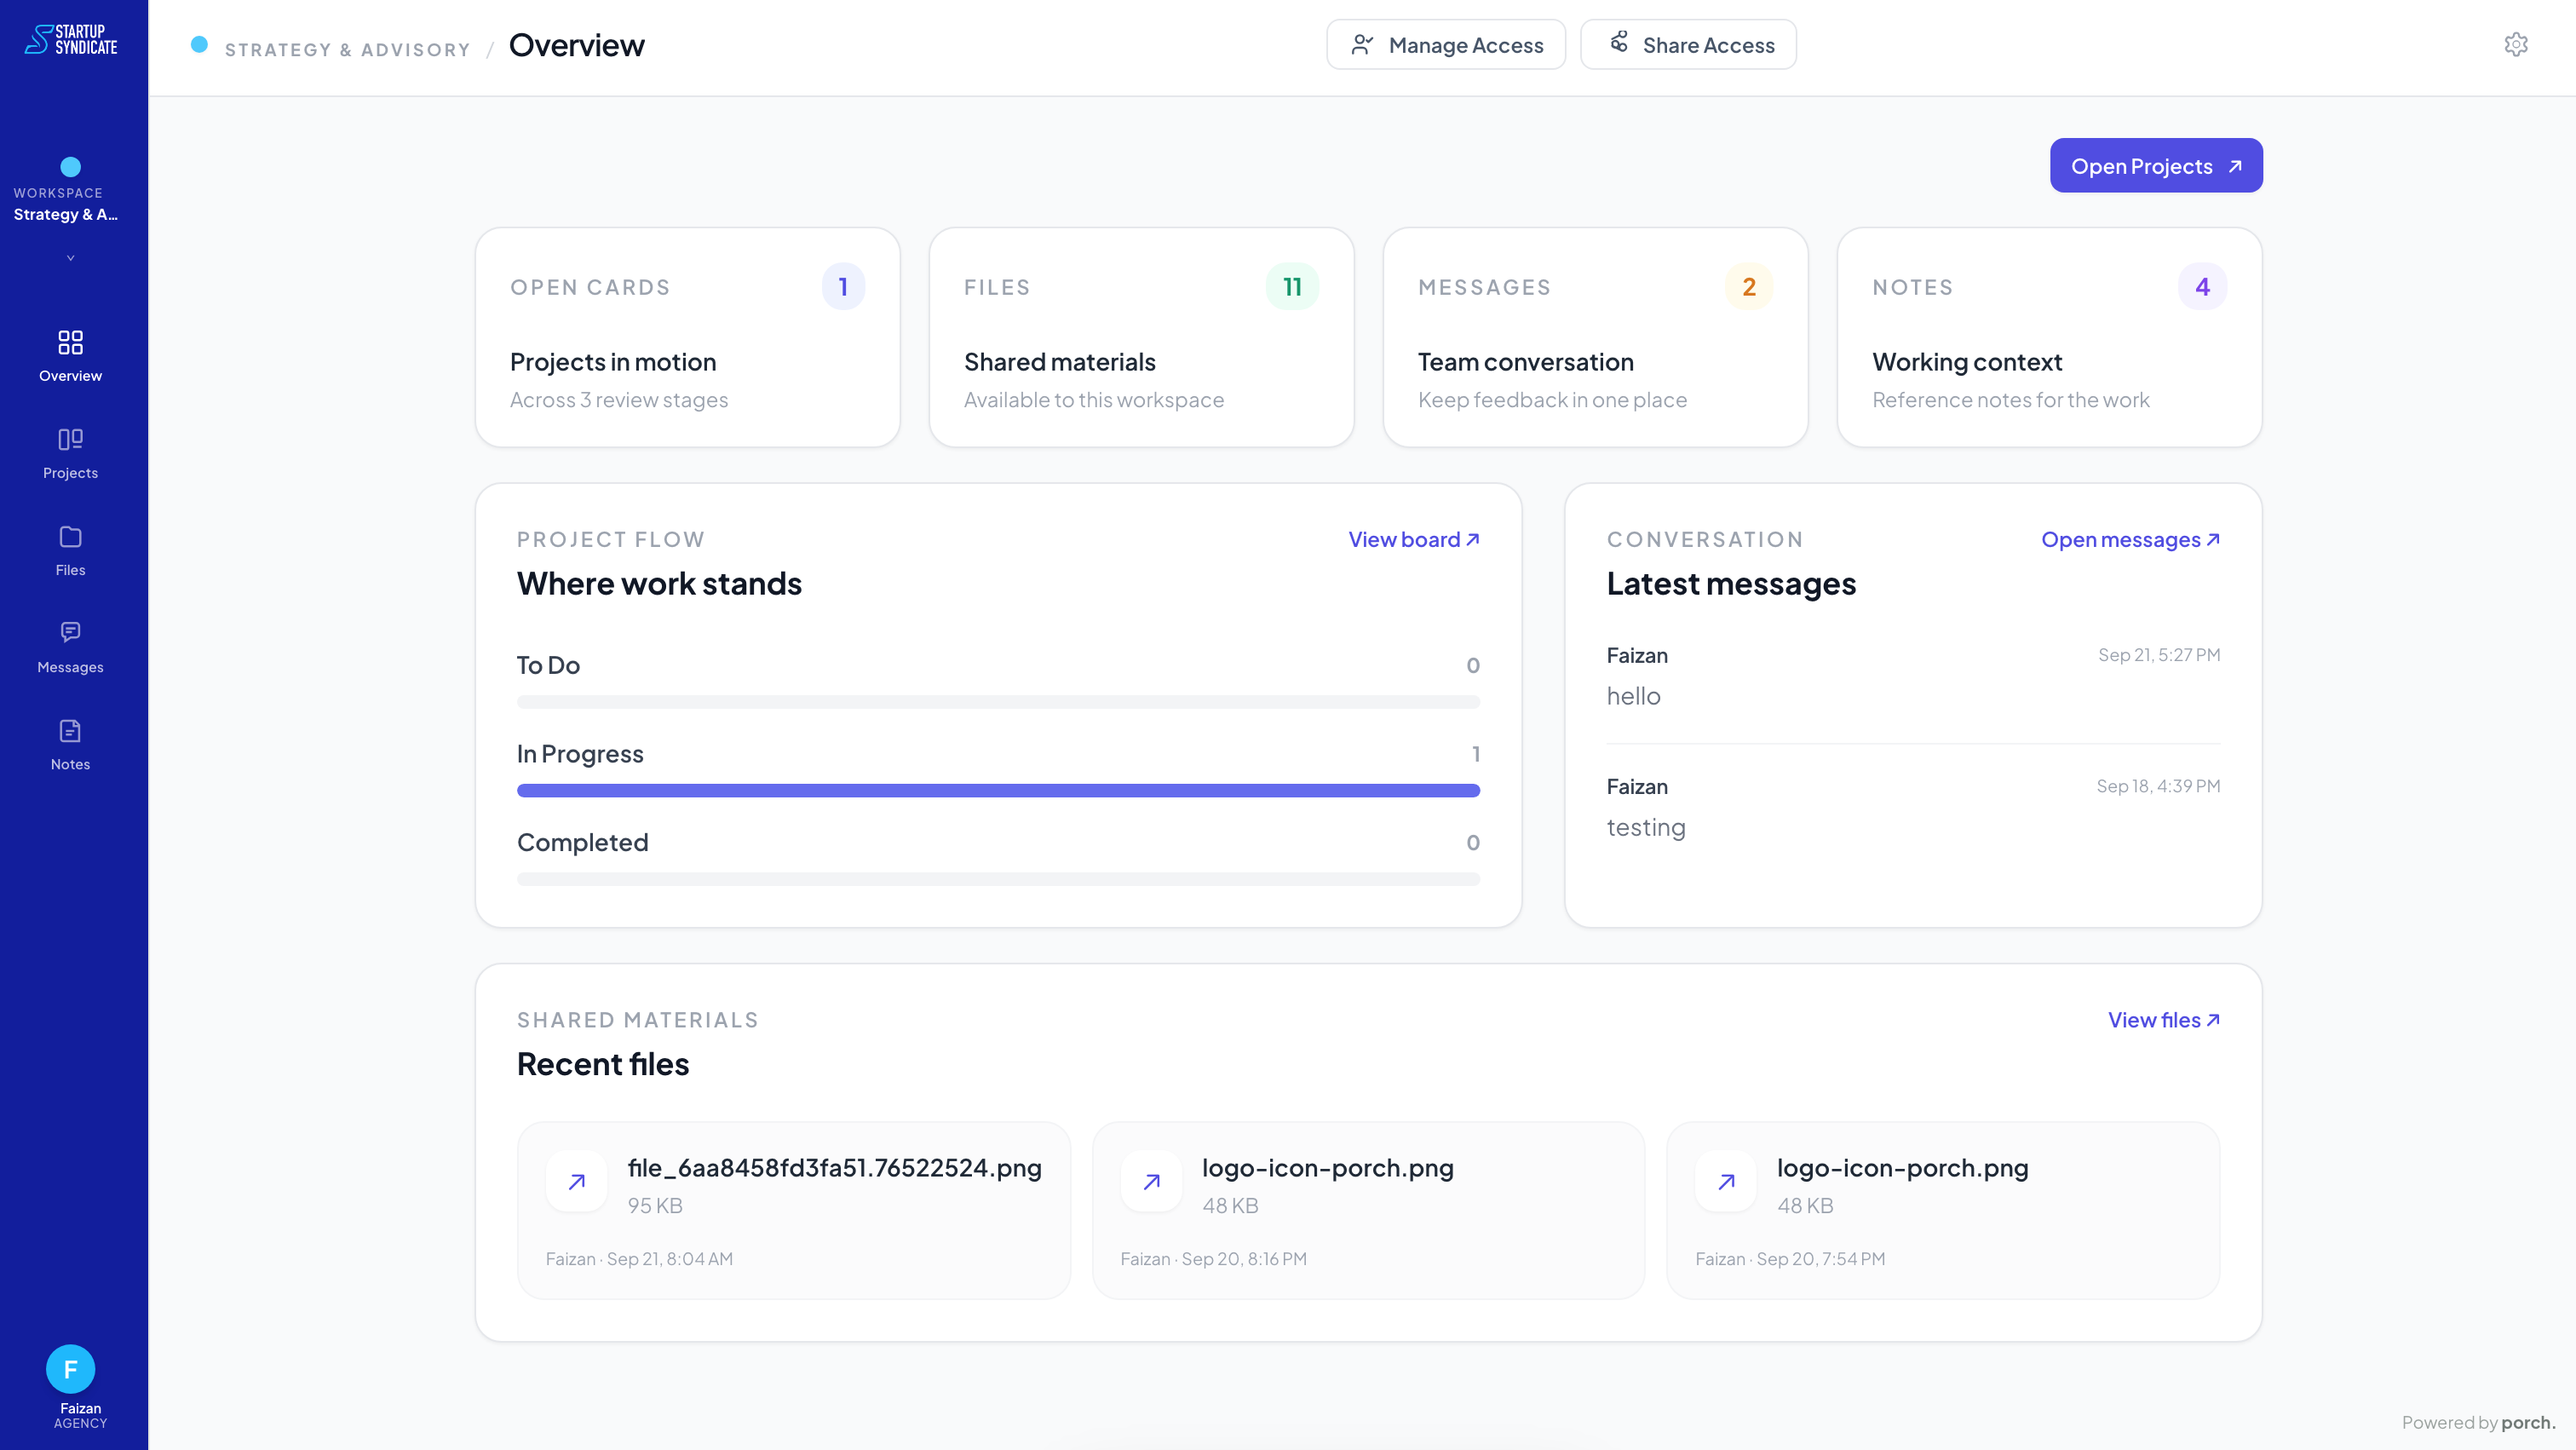Click the Open Projects button
Image resolution: width=2576 pixels, height=1450 pixels.
(x=2156, y=166)
